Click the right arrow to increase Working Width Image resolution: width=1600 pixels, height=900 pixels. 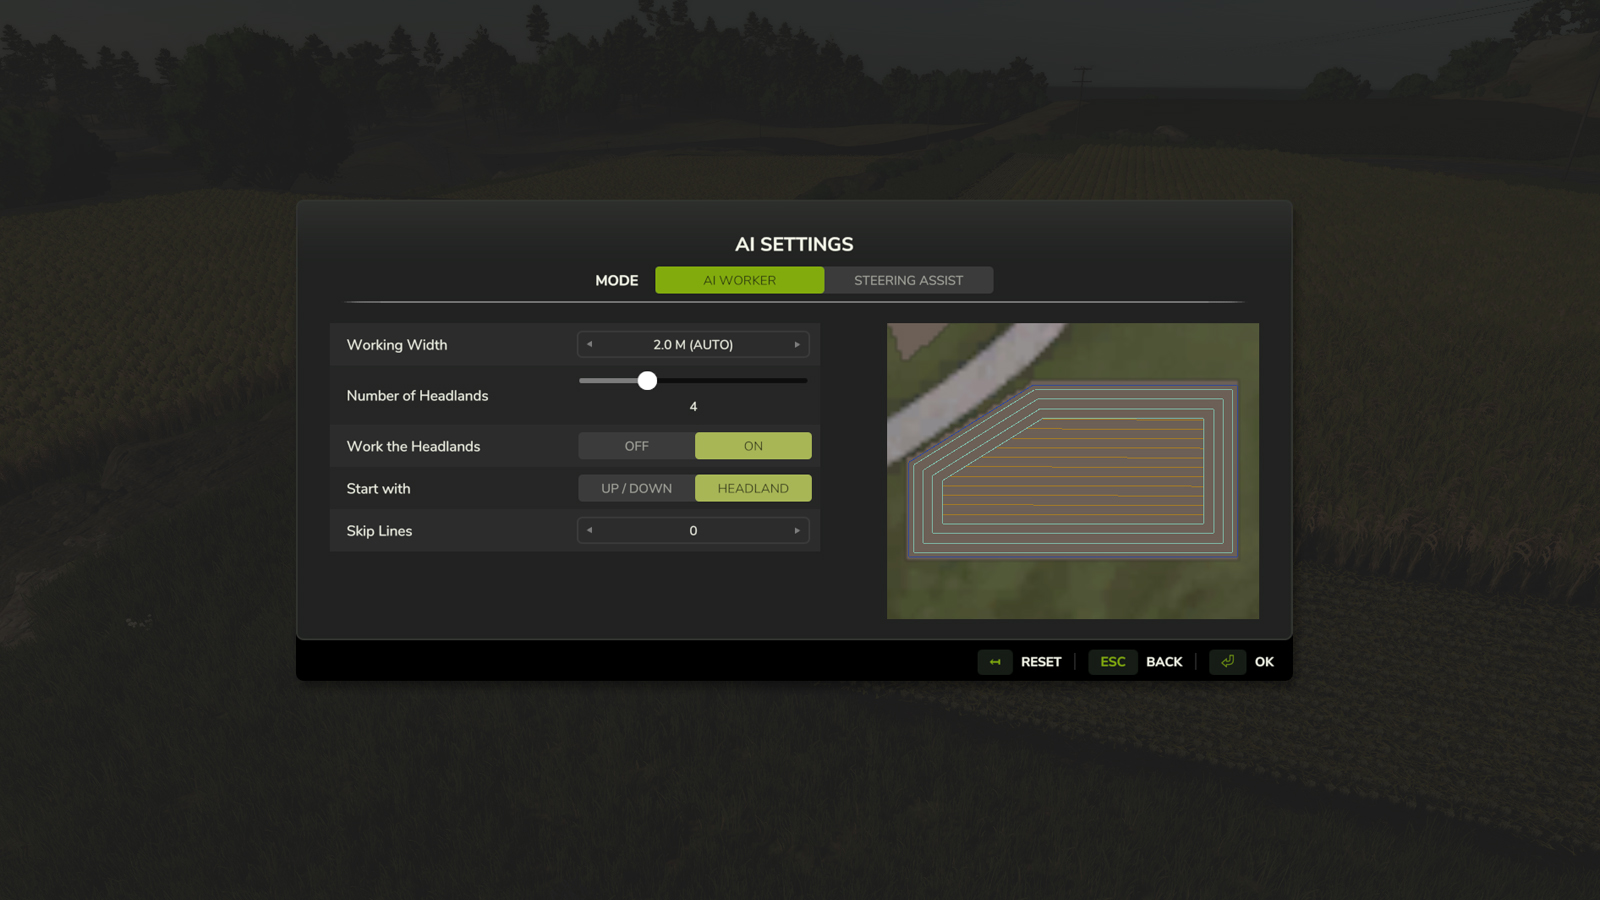pyautogui.click(x=797, y=344)
